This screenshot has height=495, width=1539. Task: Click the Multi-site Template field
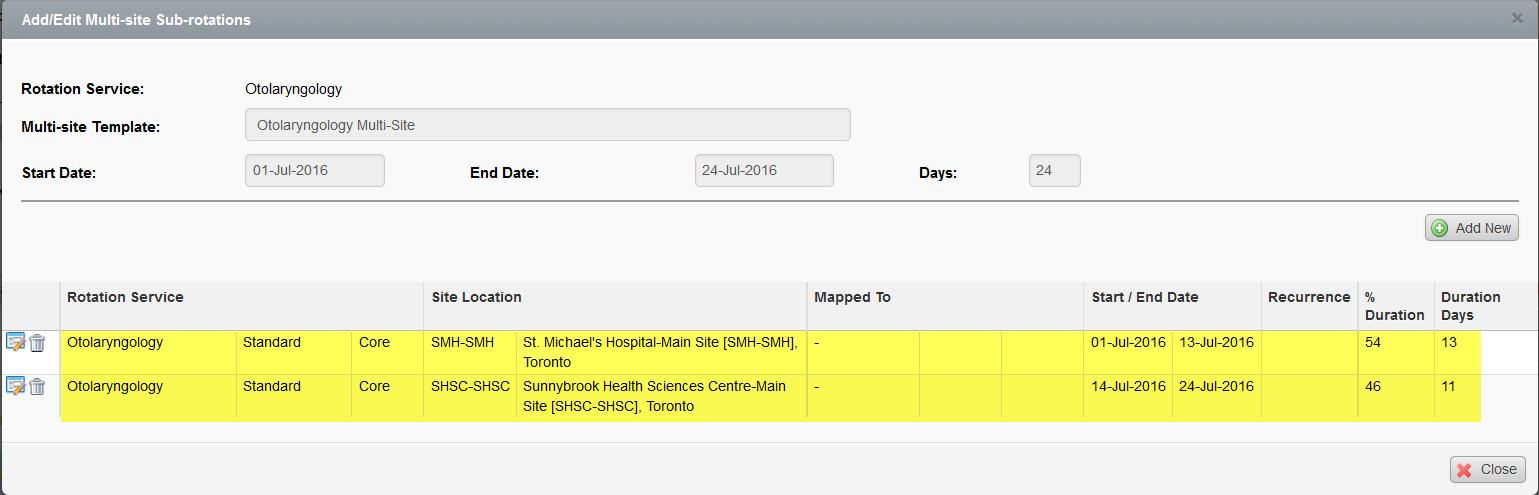[x=547, y=125]
